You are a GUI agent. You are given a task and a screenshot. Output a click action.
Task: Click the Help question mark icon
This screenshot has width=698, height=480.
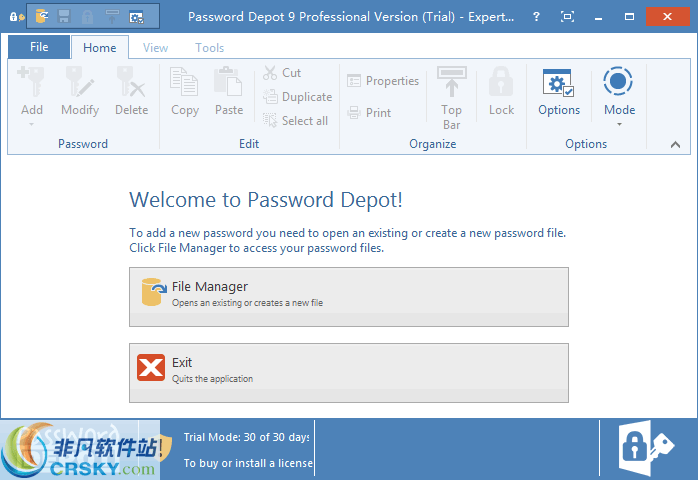coord(536,17)
